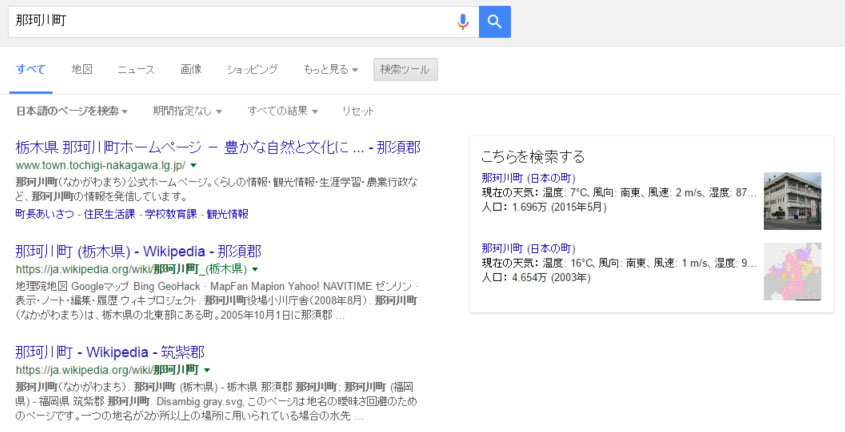Switch to the 地図 tab

click(82, 69)
